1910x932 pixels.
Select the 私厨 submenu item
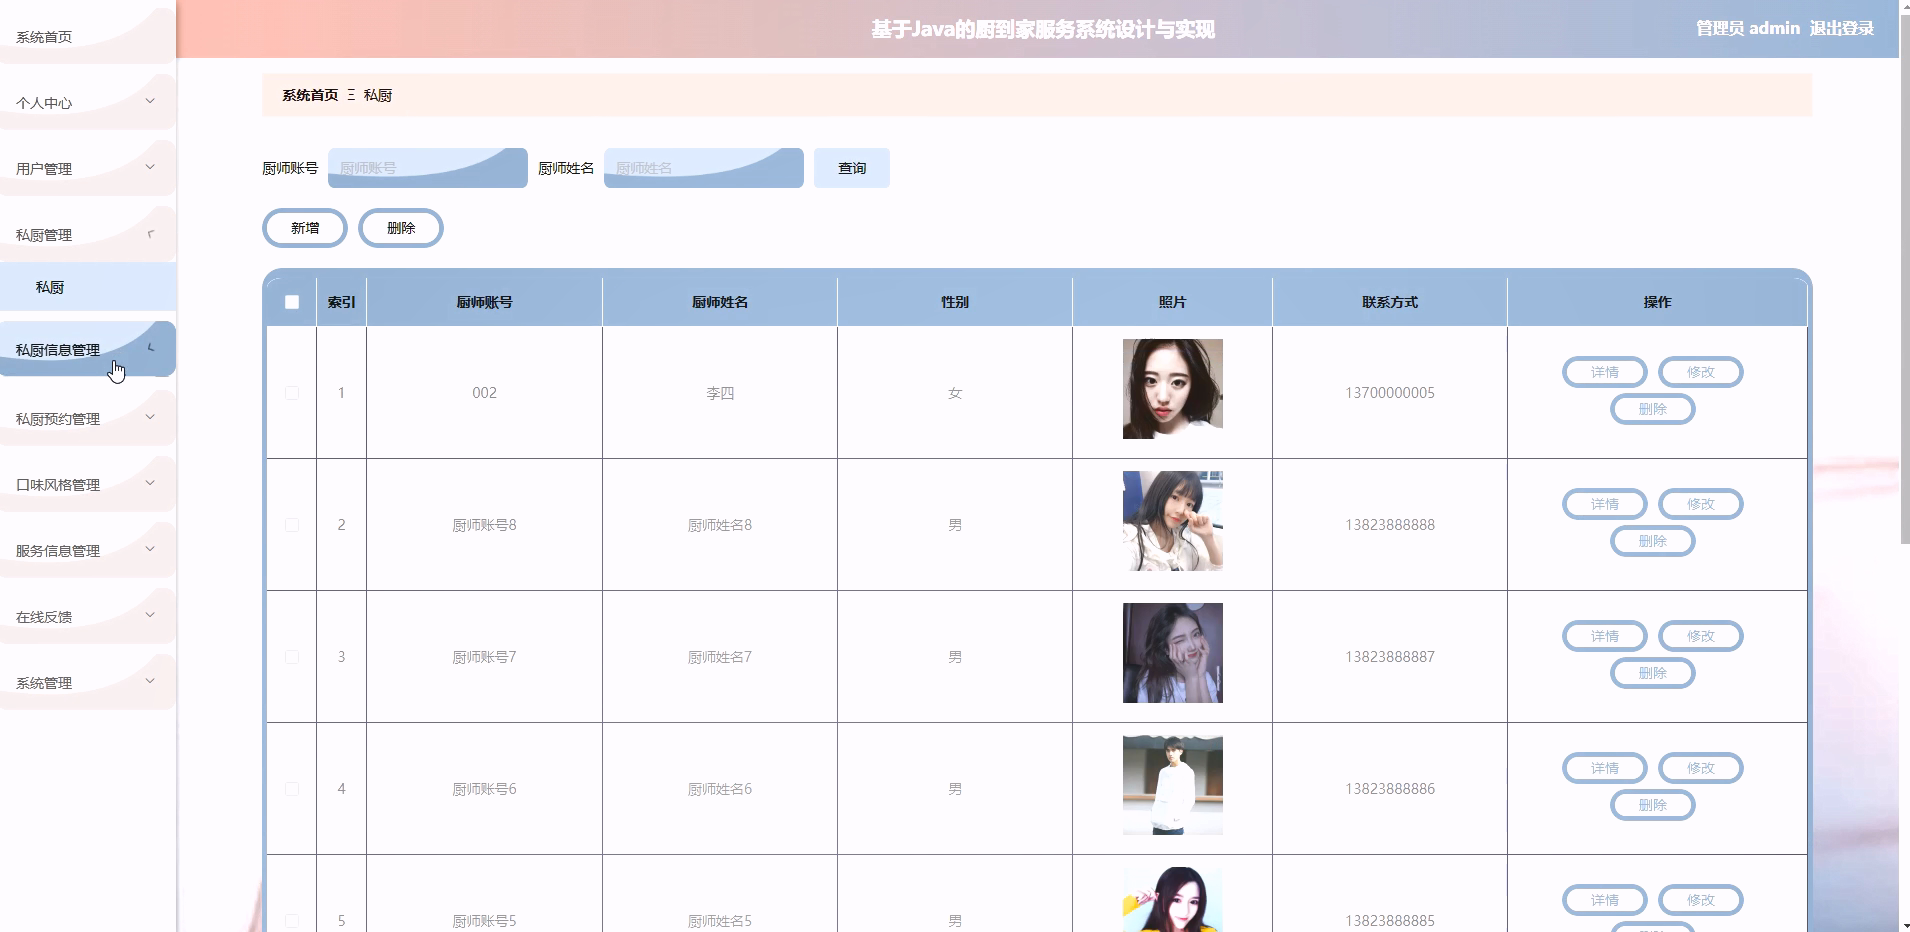(51, 286)
